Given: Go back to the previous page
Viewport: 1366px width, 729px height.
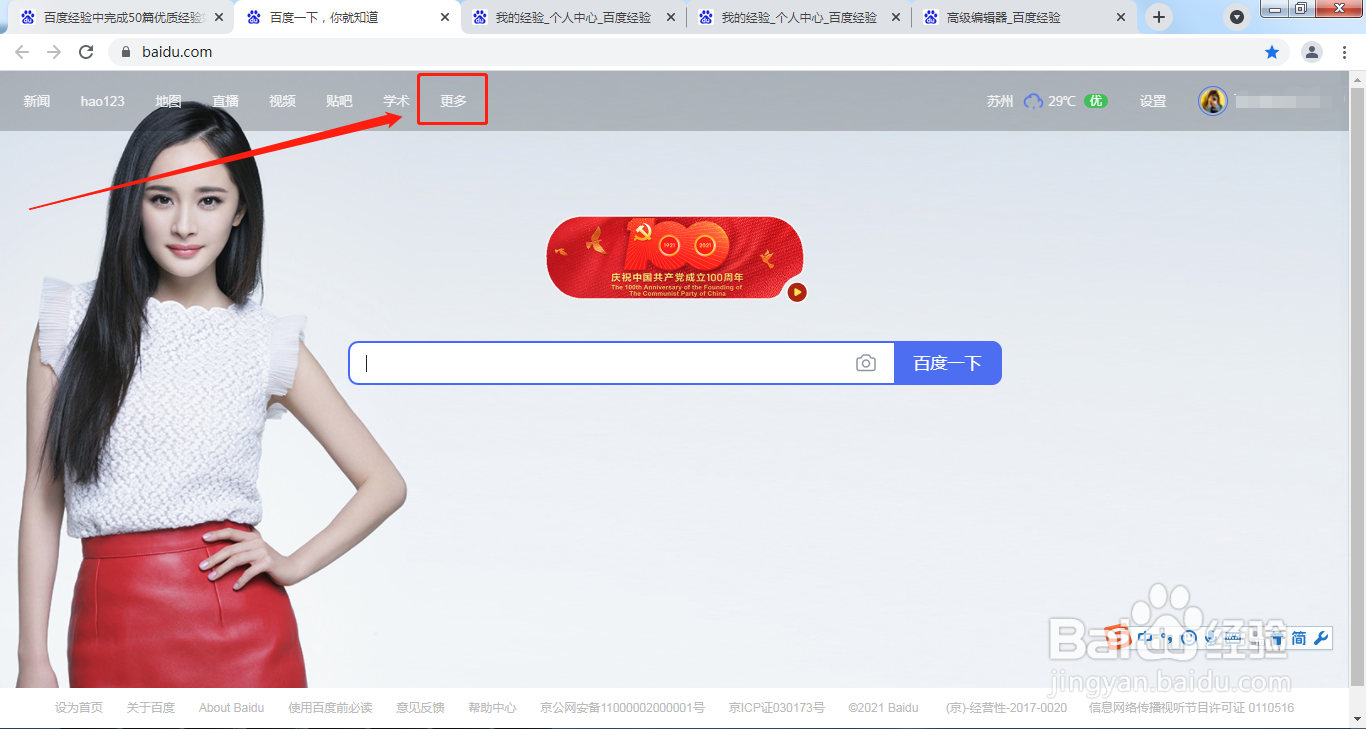Looking at the screenshot, I should (22, 52).
